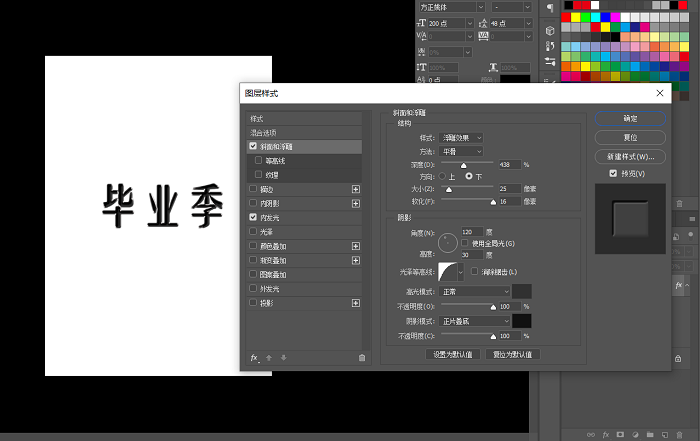This screenshot has height=441, width=700.
Task: Delete effect with dialog trash icon
Action: click(x=361, y=357)
